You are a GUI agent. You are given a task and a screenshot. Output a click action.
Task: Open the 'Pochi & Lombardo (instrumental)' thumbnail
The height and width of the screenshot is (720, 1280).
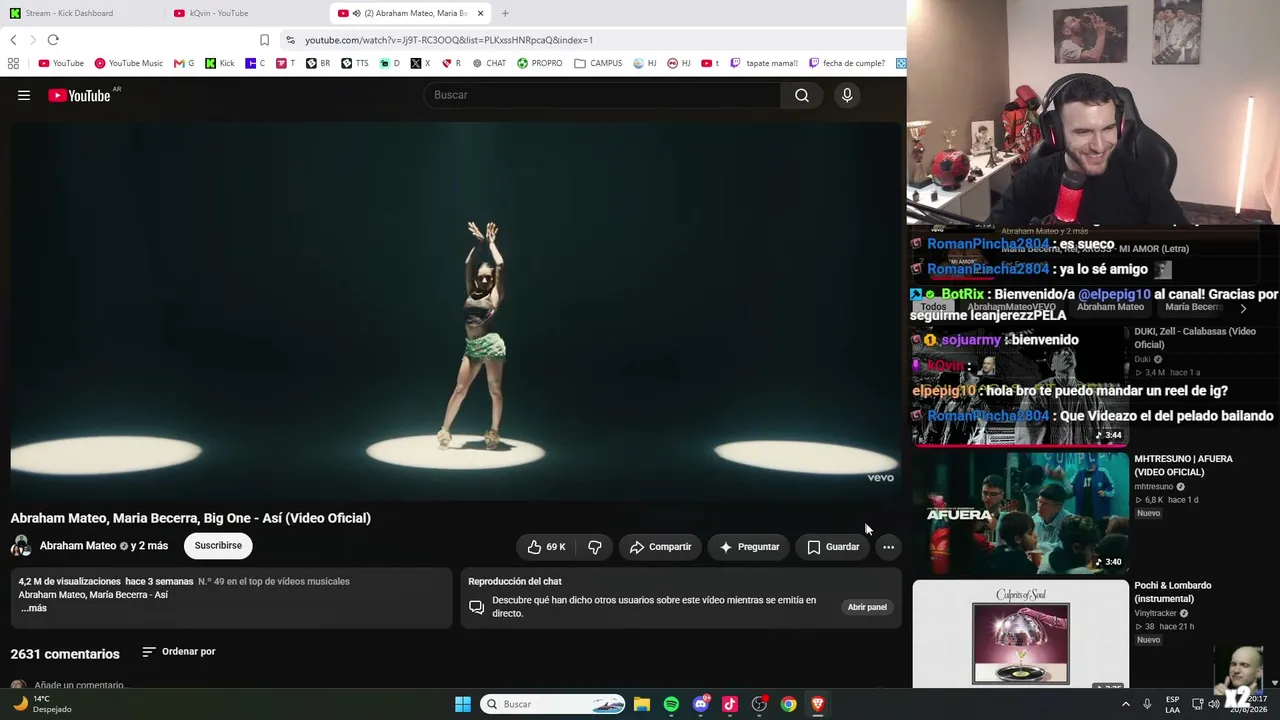[1020, 634]
